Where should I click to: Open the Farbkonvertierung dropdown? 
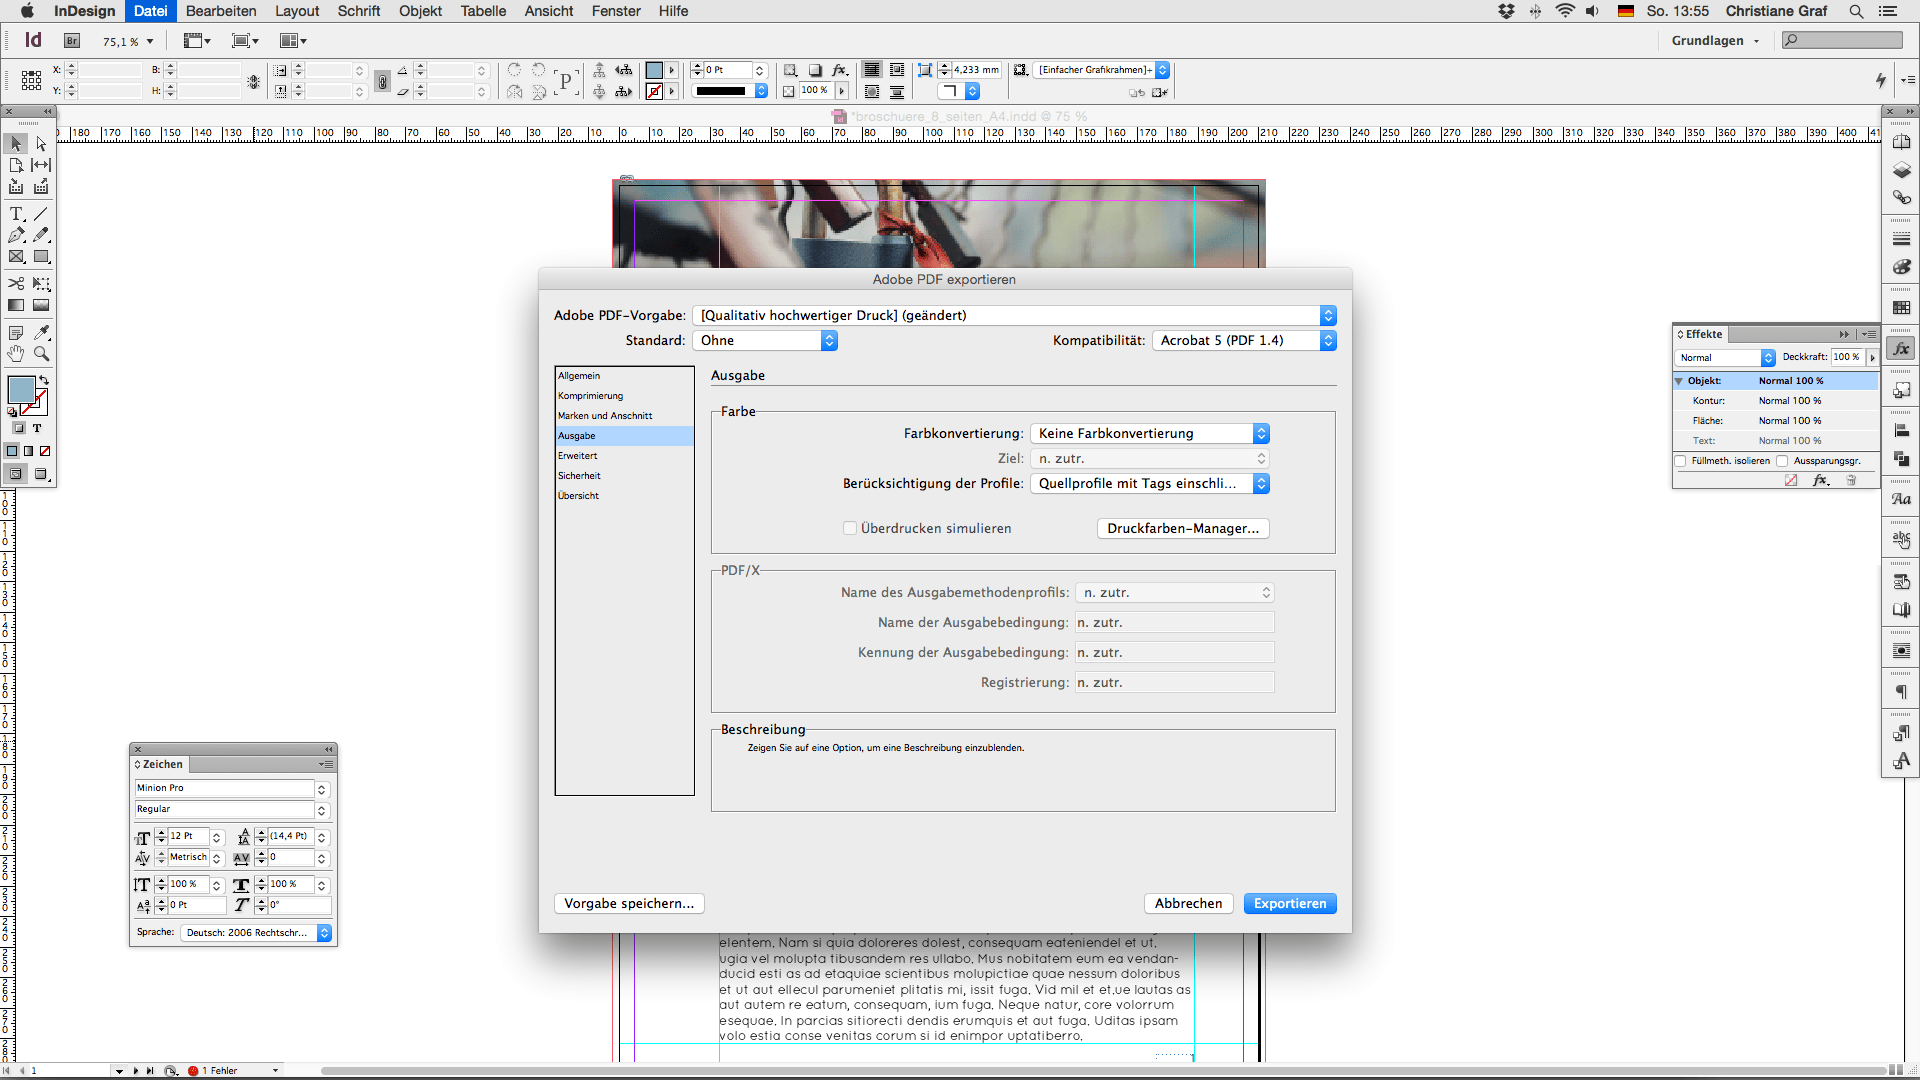1150,433
